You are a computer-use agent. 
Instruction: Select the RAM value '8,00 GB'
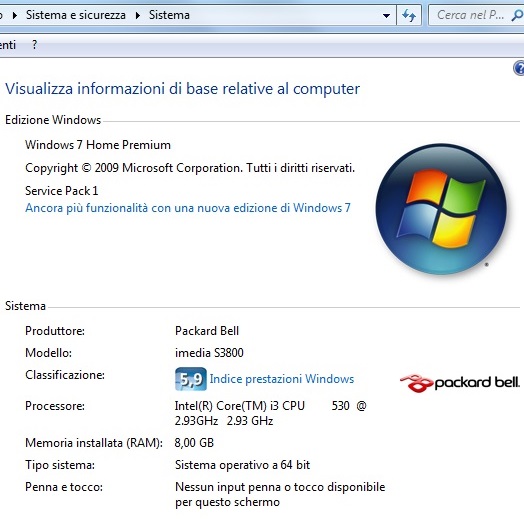194,443
